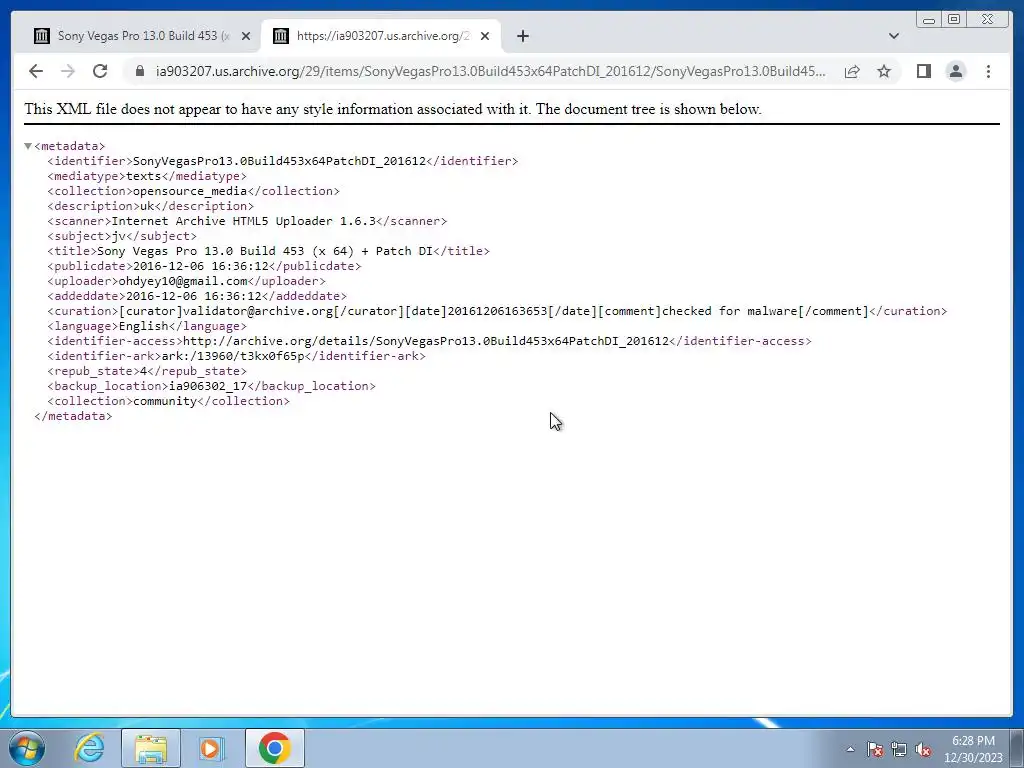Bookmark this page with the star icon

[x=884, y=71]
